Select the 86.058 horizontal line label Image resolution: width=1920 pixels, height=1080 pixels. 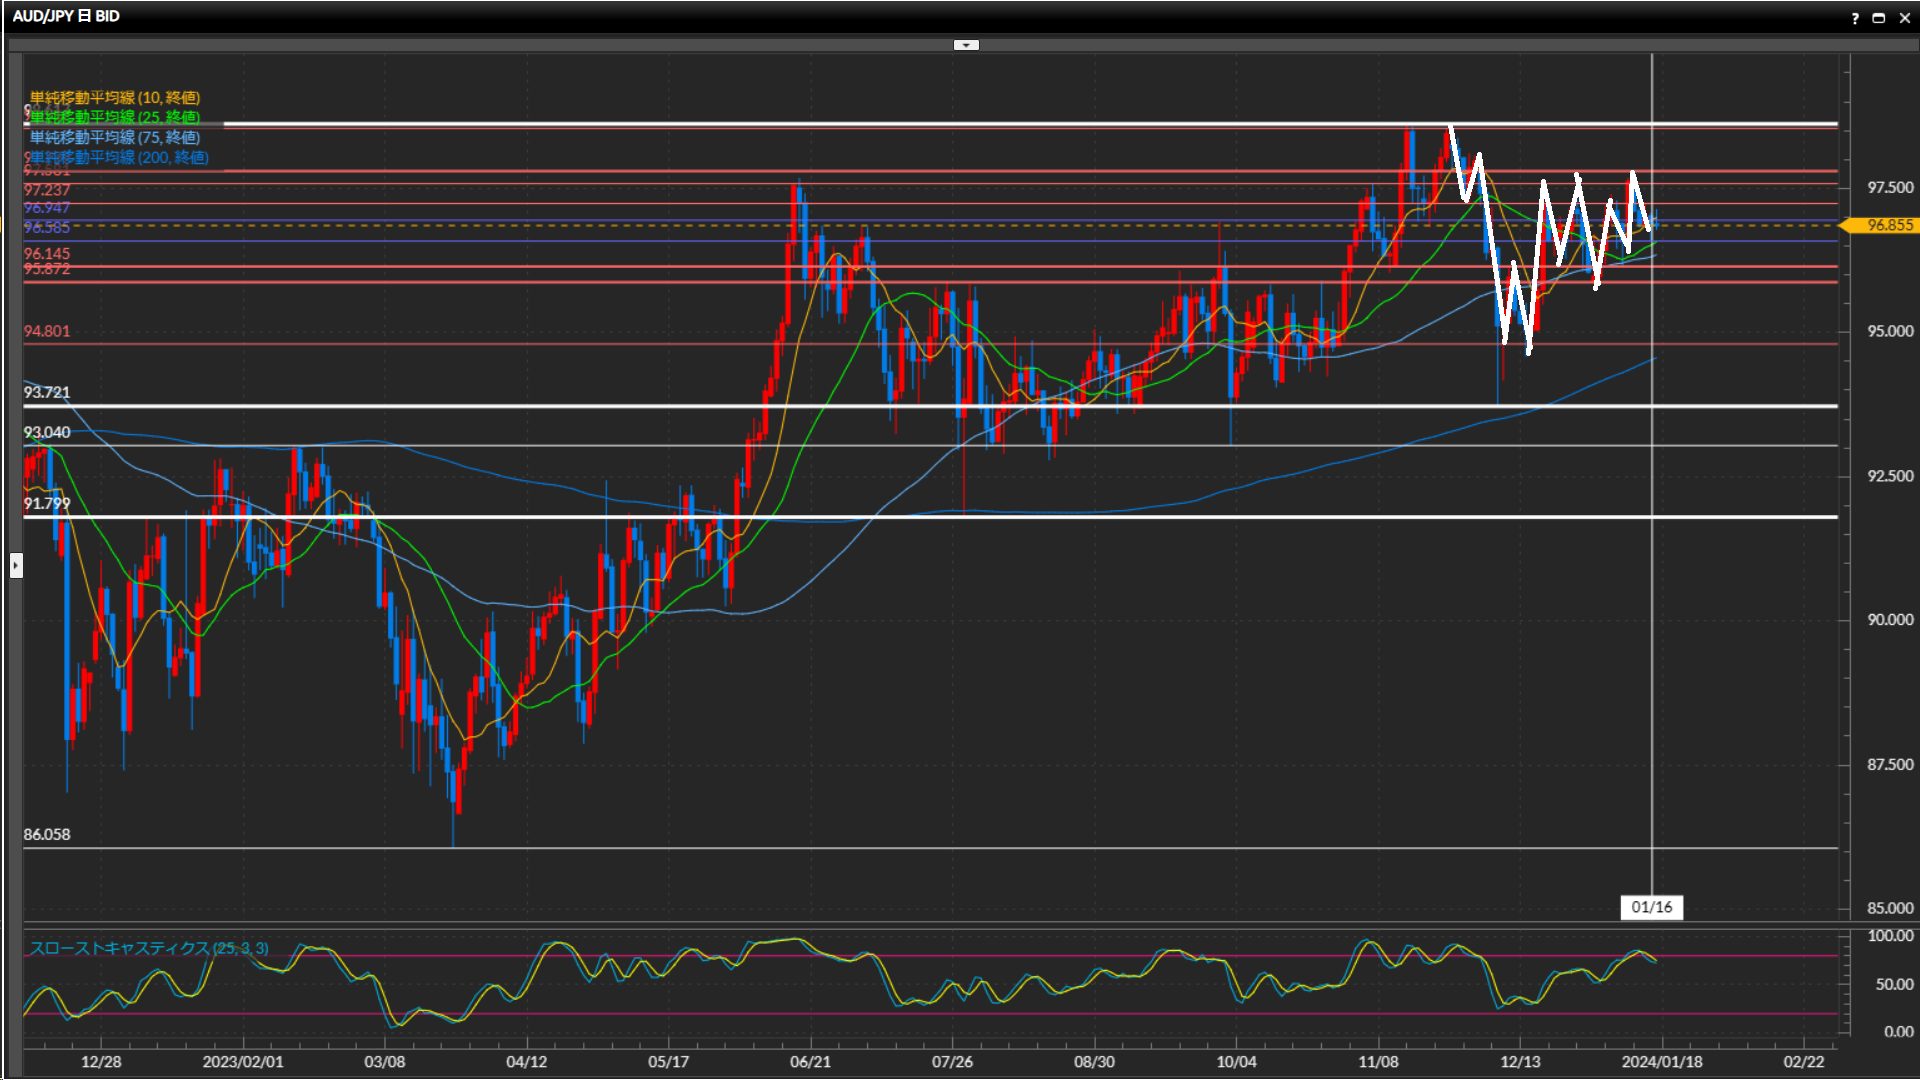pos(47,834)
